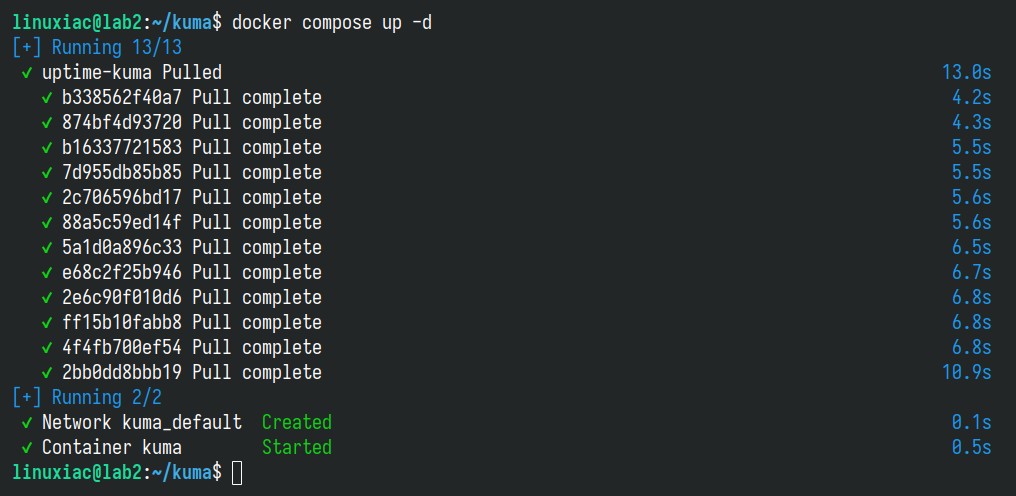The height and width of the screenshot is (496, 1016).
Task: Click the 13.0s timing for uptime-kuma
Action: point(967,73)
